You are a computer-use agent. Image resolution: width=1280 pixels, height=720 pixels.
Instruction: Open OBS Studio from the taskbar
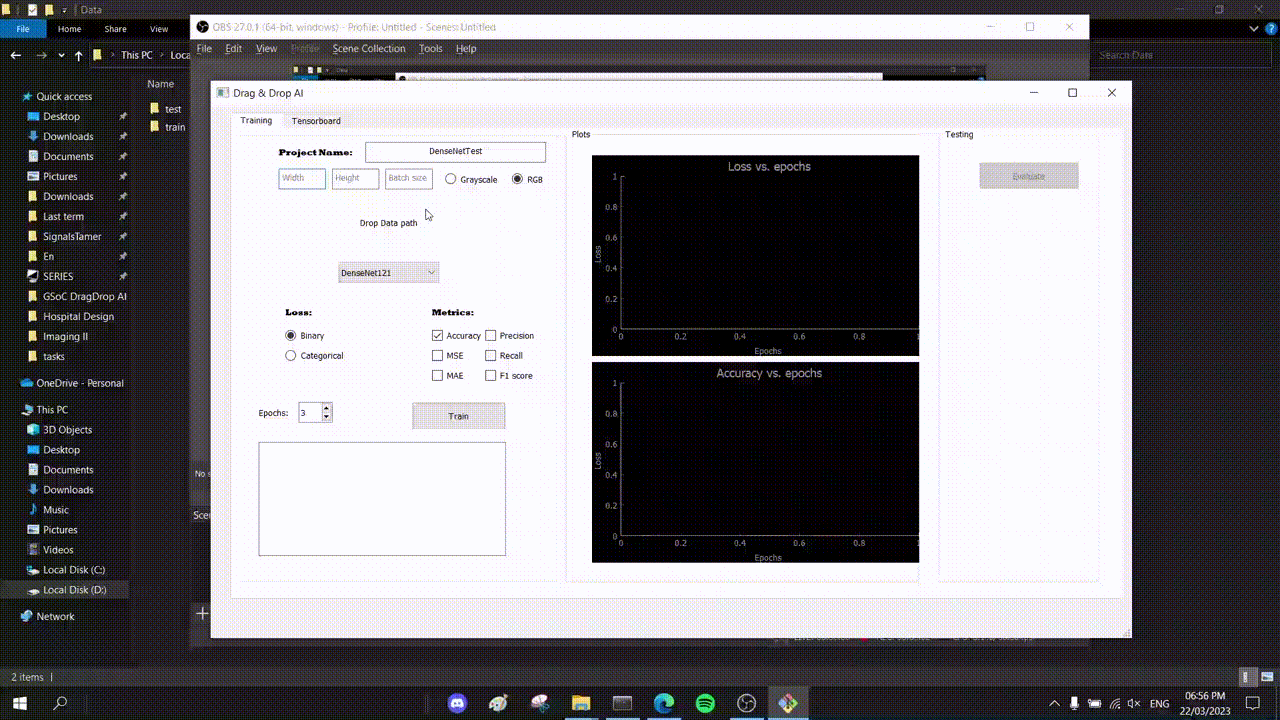[x=747, y=704]
